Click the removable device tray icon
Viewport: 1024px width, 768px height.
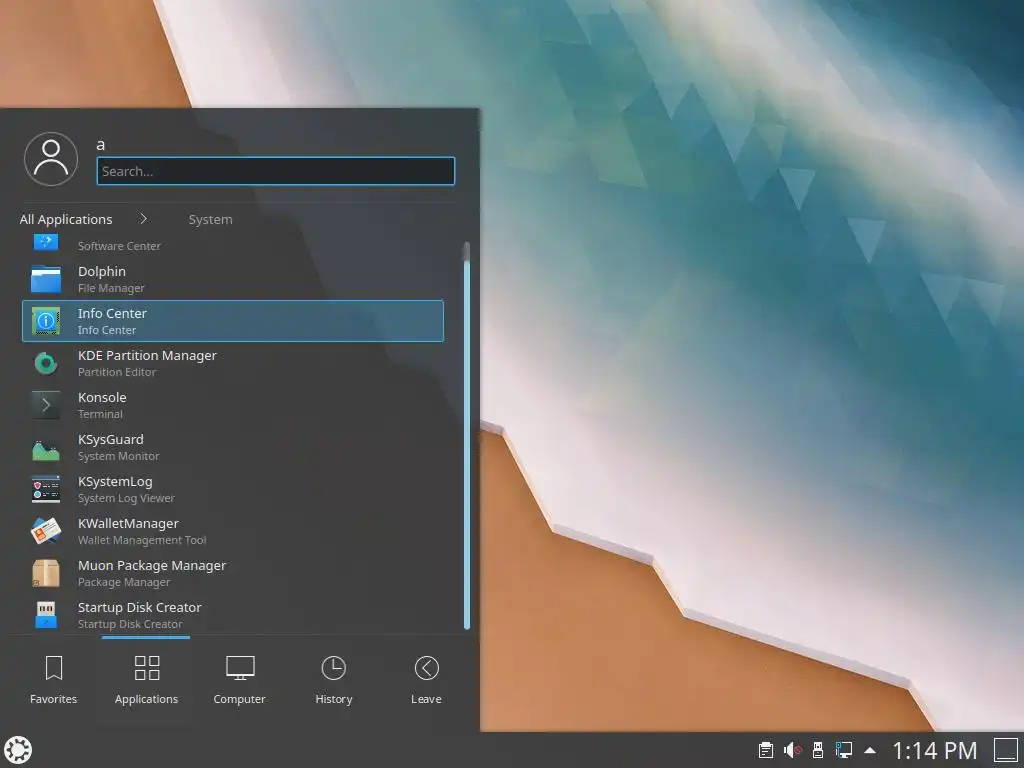[817, 750]
